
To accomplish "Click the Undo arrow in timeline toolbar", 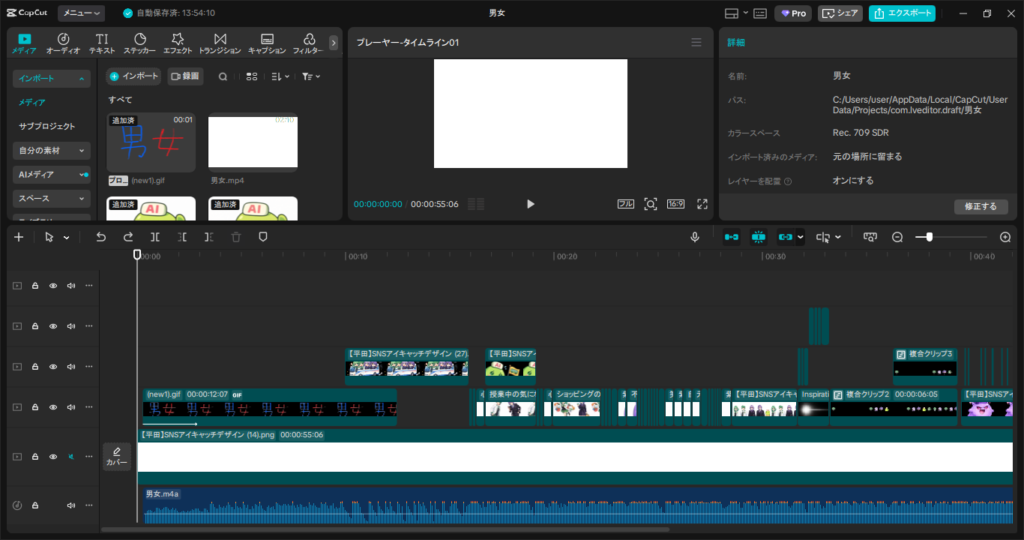I will (x=101, y=237).
